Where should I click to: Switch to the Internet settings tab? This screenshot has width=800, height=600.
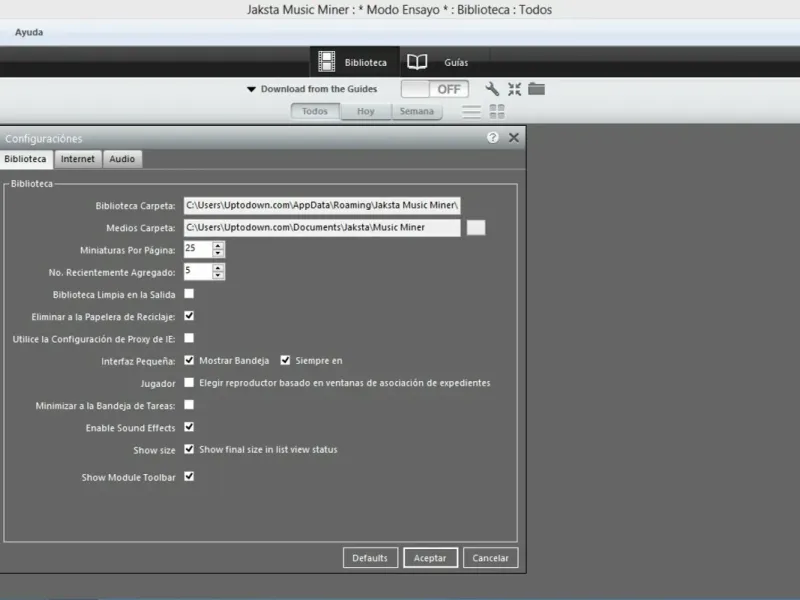coord(78,159)
